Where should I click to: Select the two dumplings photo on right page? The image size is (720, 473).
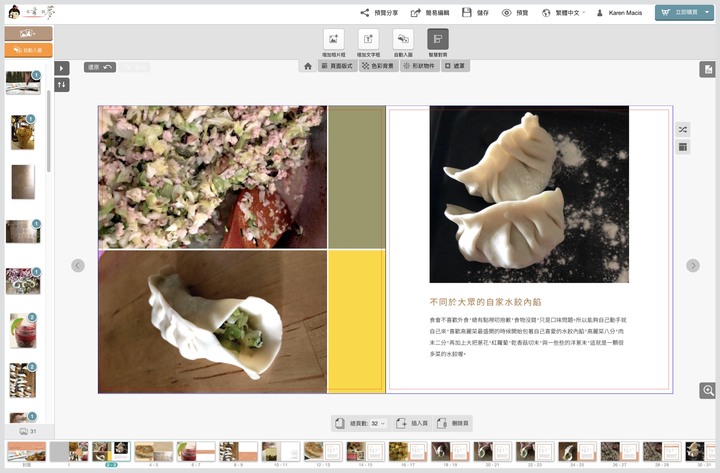529,194
